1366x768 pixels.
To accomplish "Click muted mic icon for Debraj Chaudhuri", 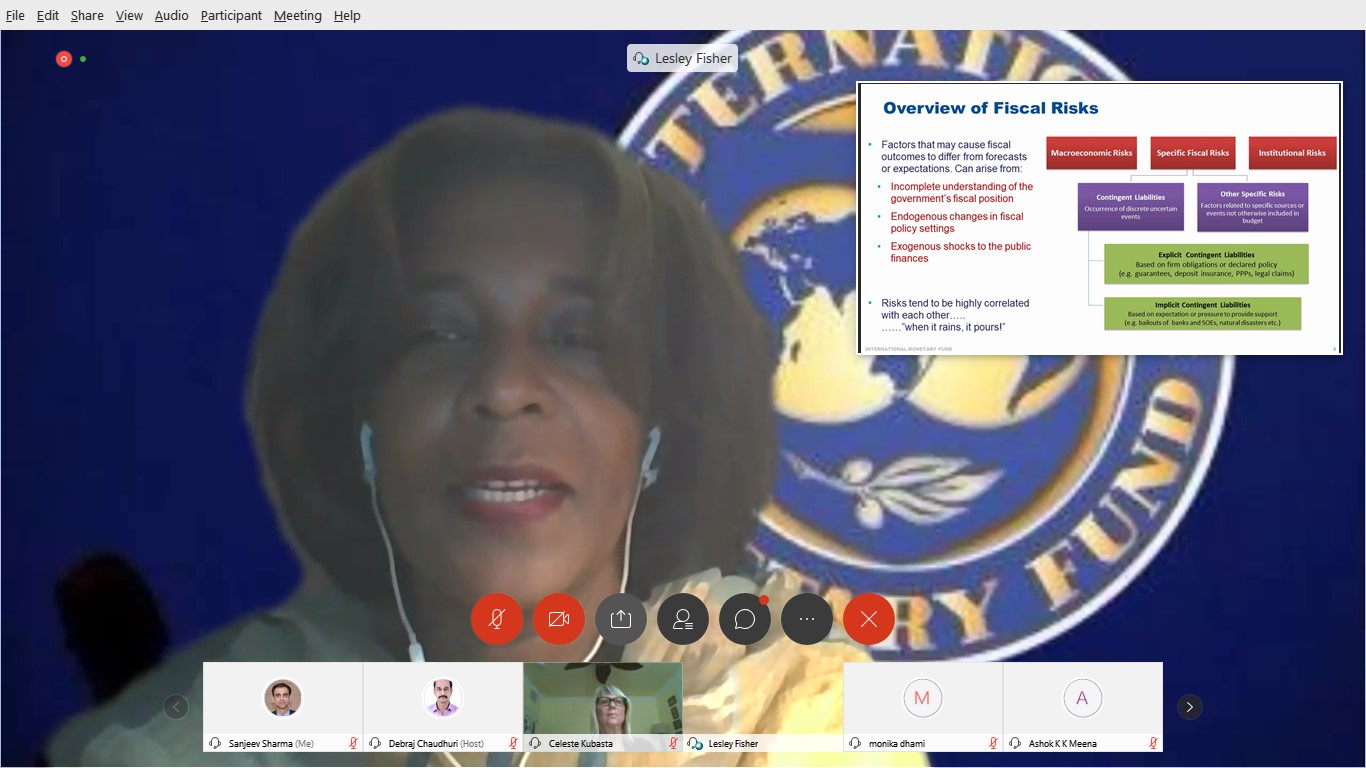I will (513, 743).
